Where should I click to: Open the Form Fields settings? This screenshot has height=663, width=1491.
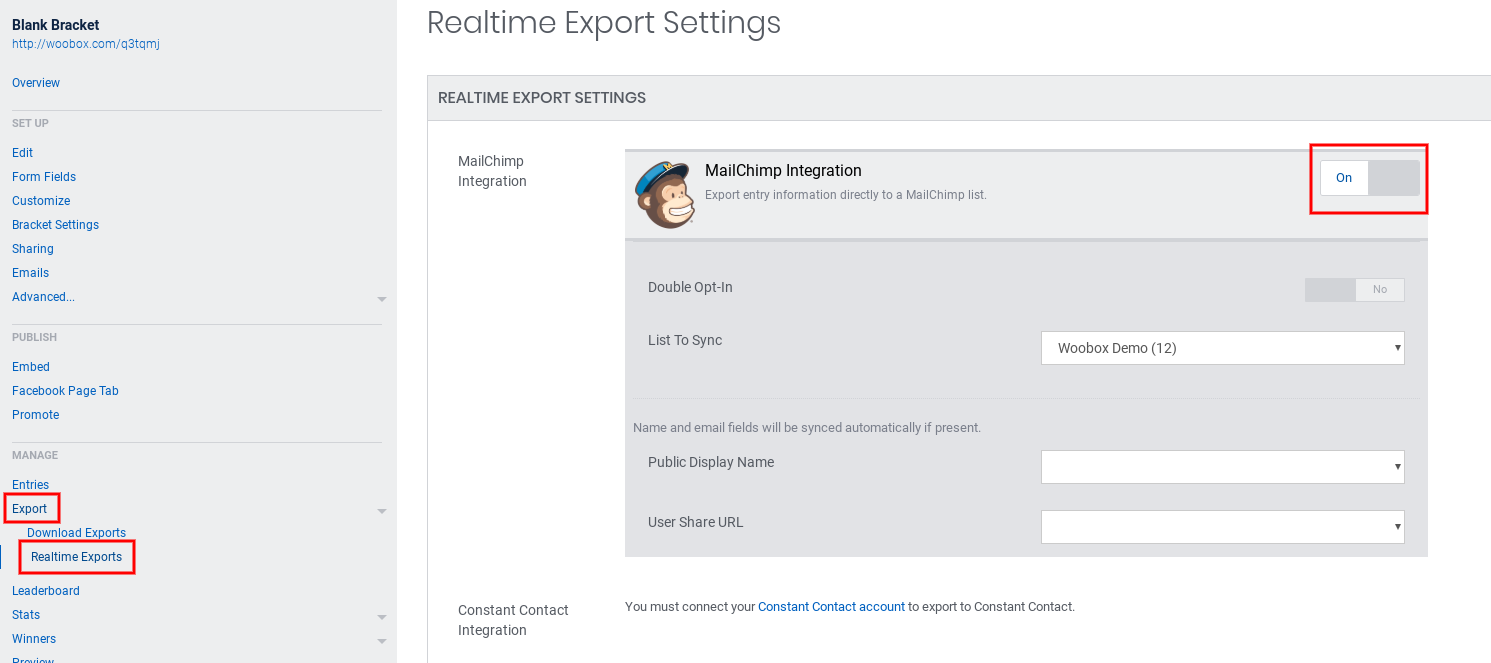(44, 177)
